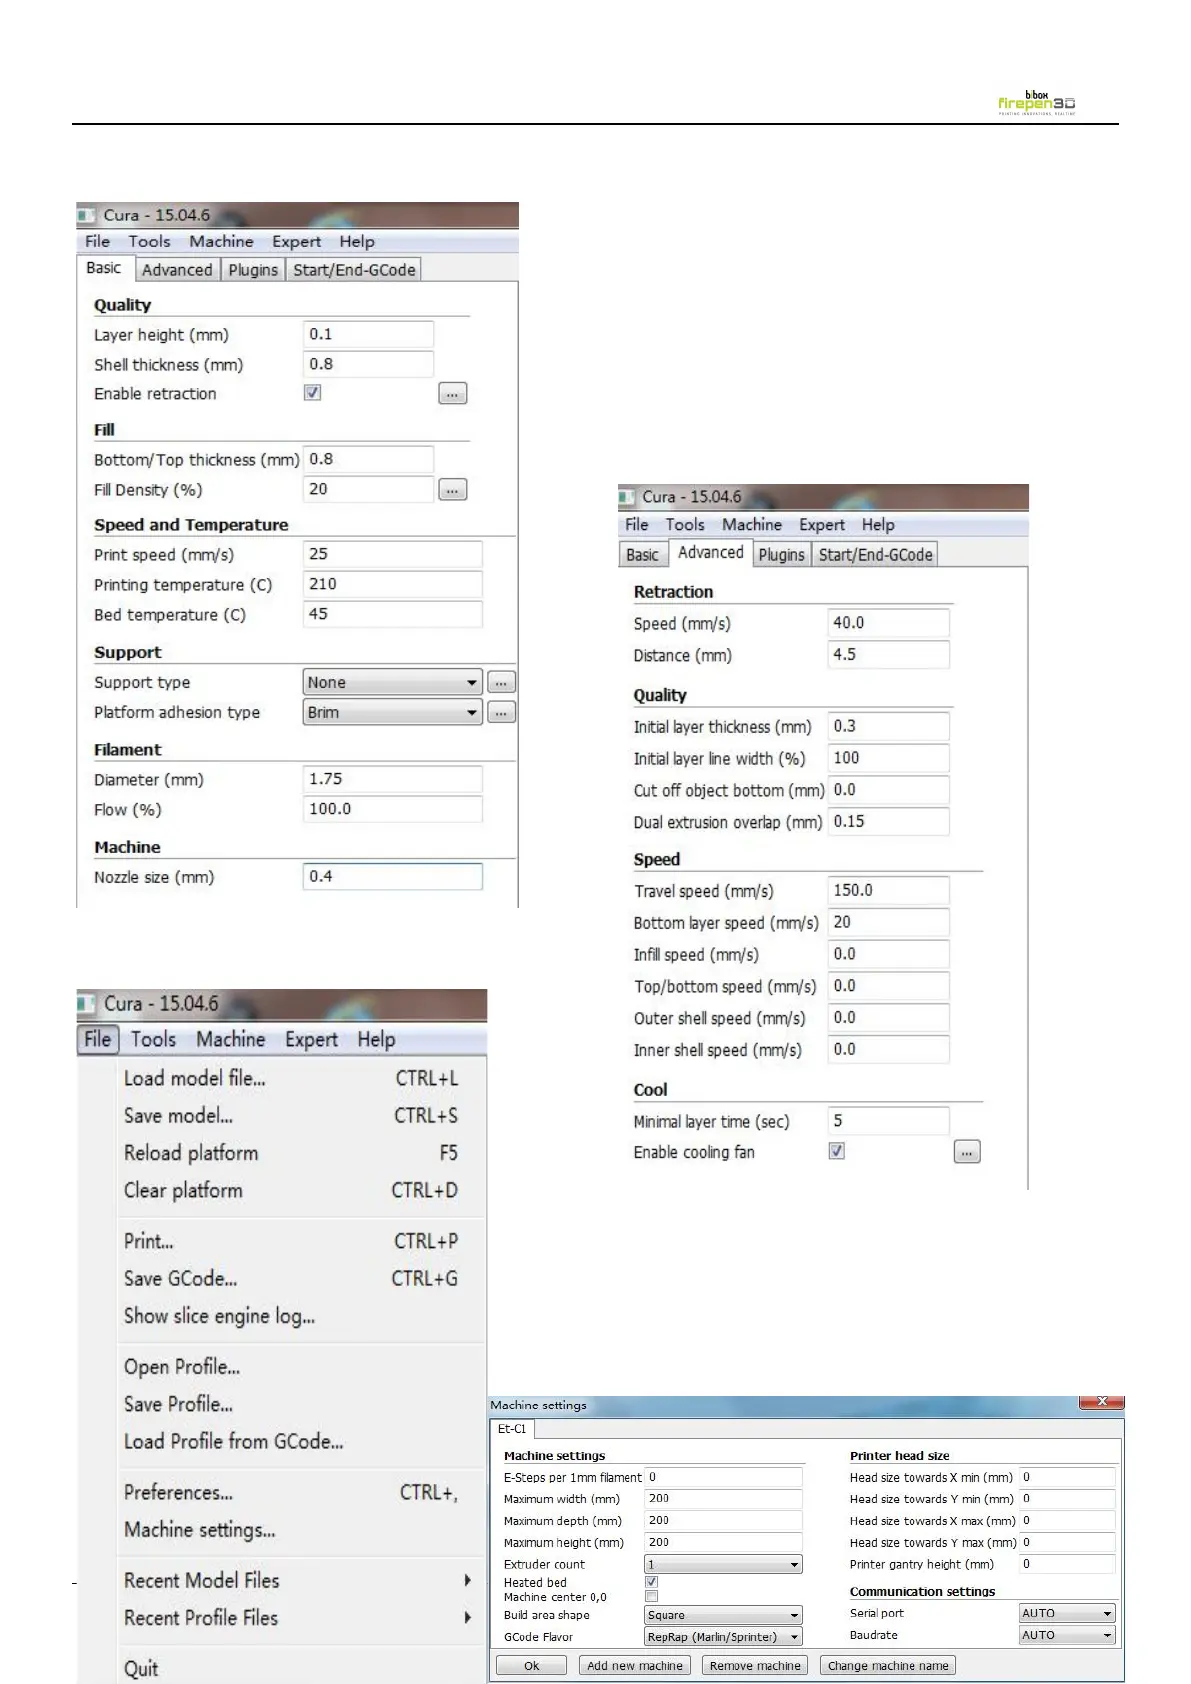Click Nozzle size field showing 0.4
This screenshot has width=1191, height=1684.
[392, 876]
